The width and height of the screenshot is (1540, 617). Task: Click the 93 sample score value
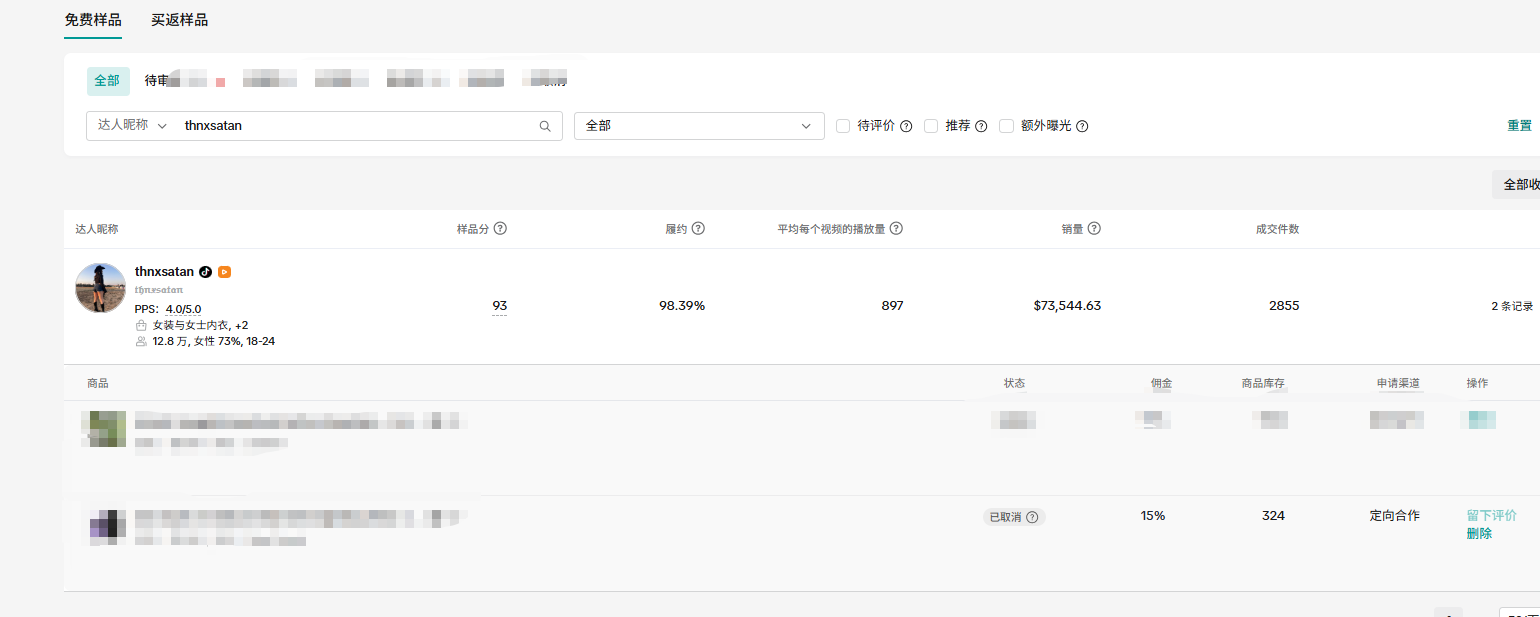click(x=499, y=306)
